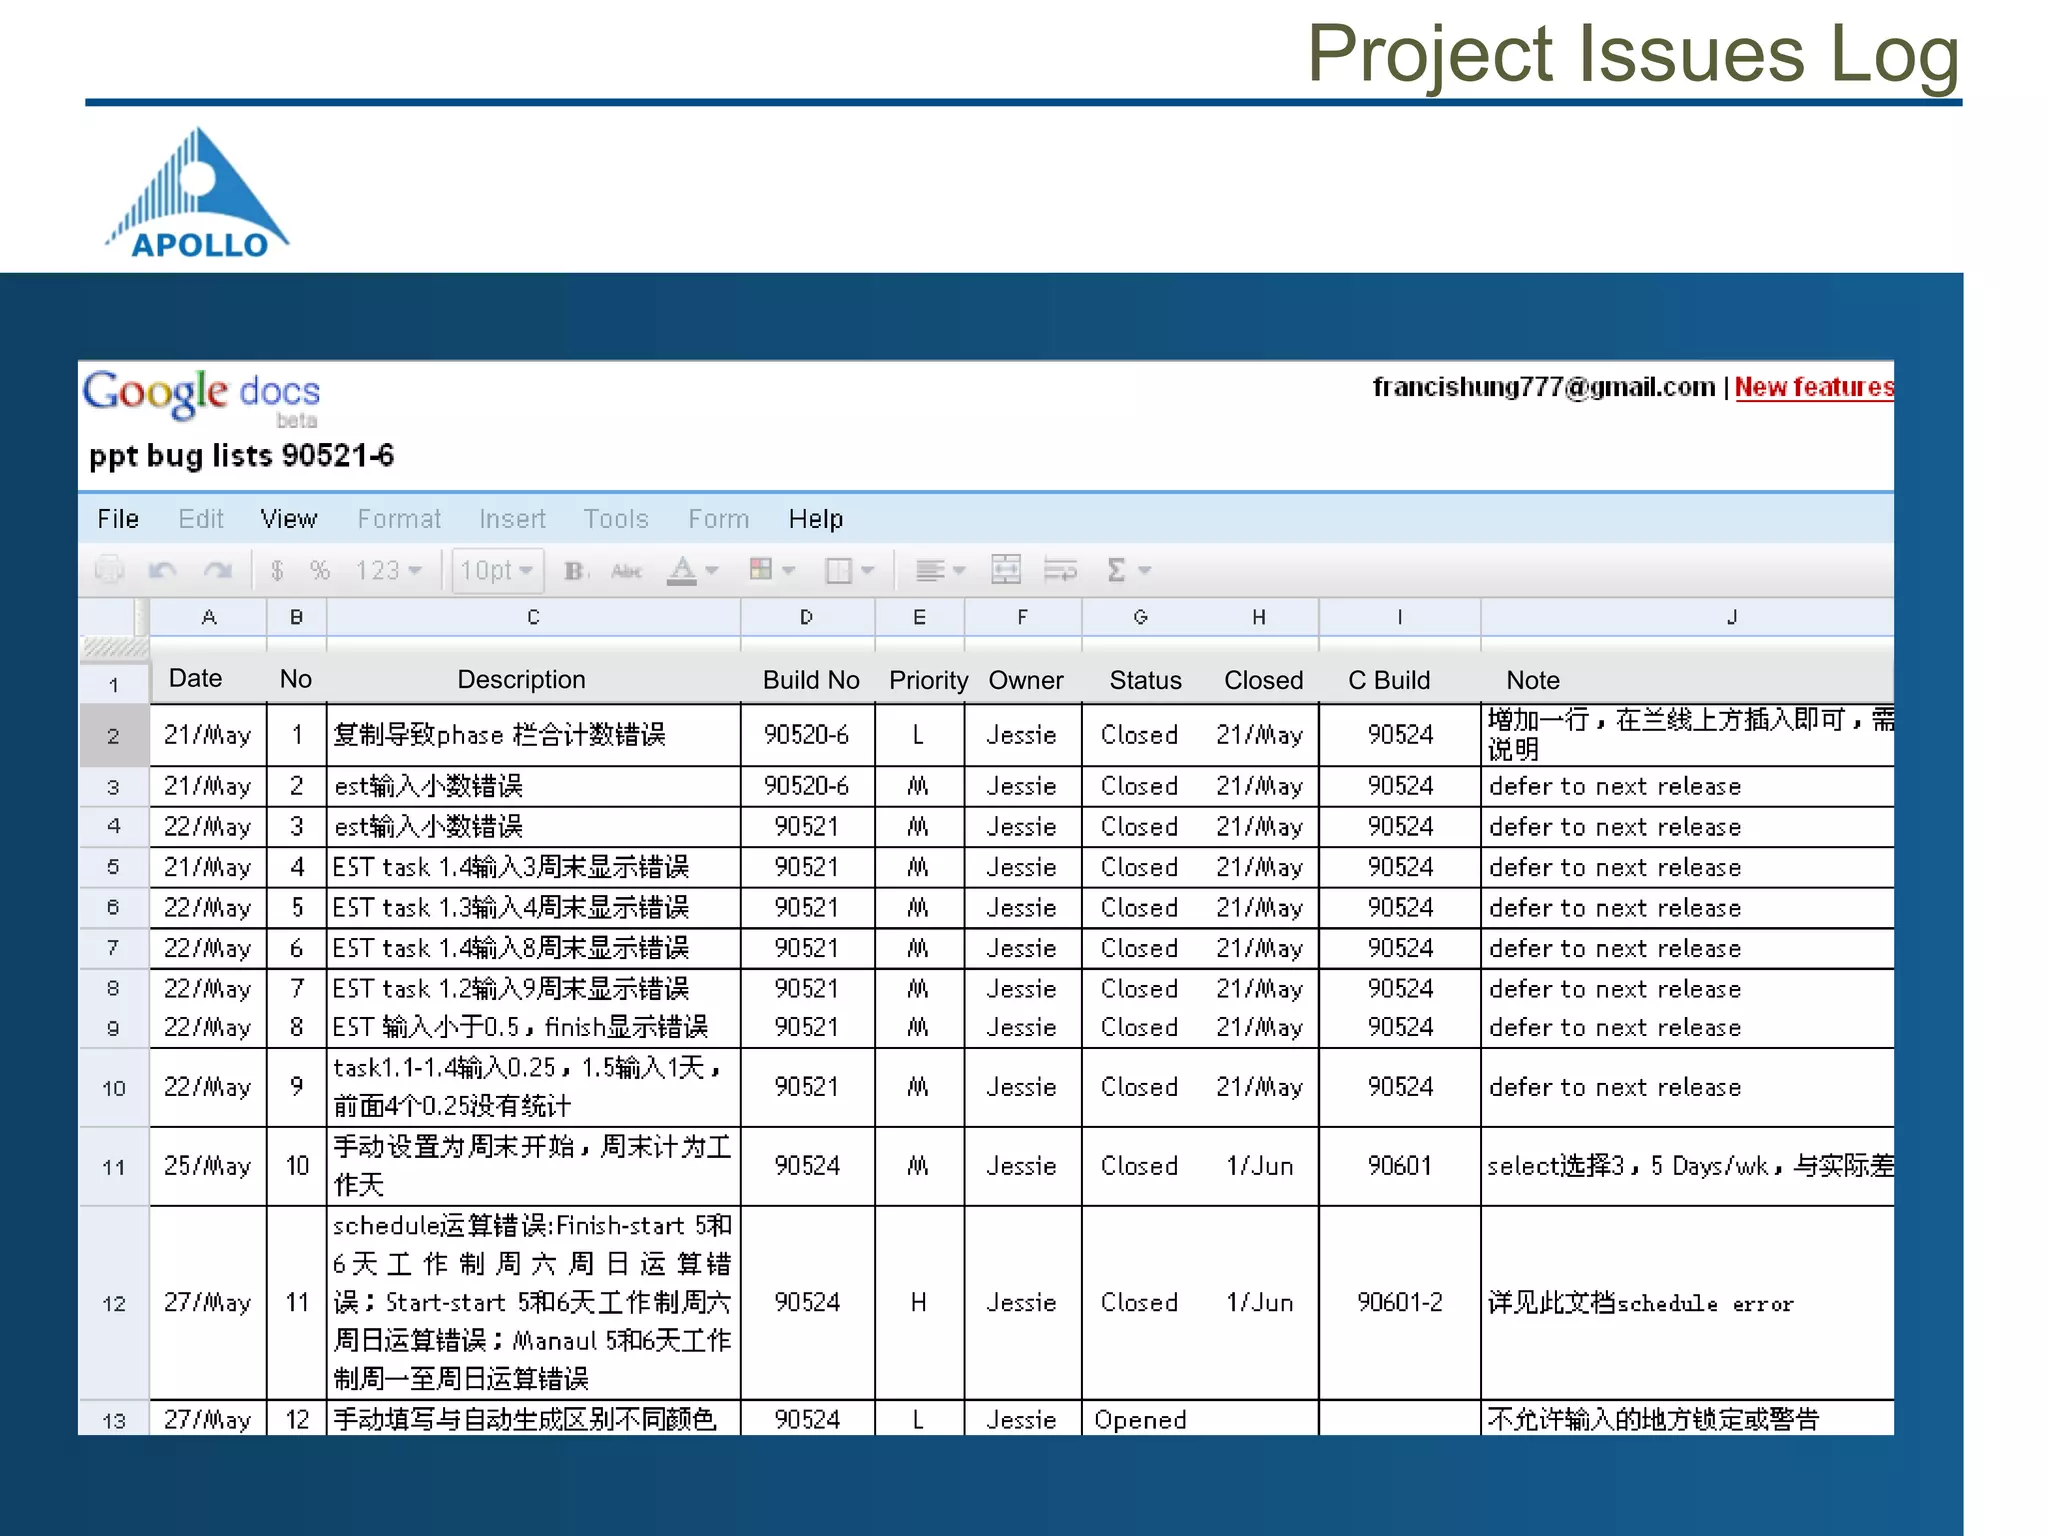
Task: Click C Build cell 90601-2
Action: 1399,1303
